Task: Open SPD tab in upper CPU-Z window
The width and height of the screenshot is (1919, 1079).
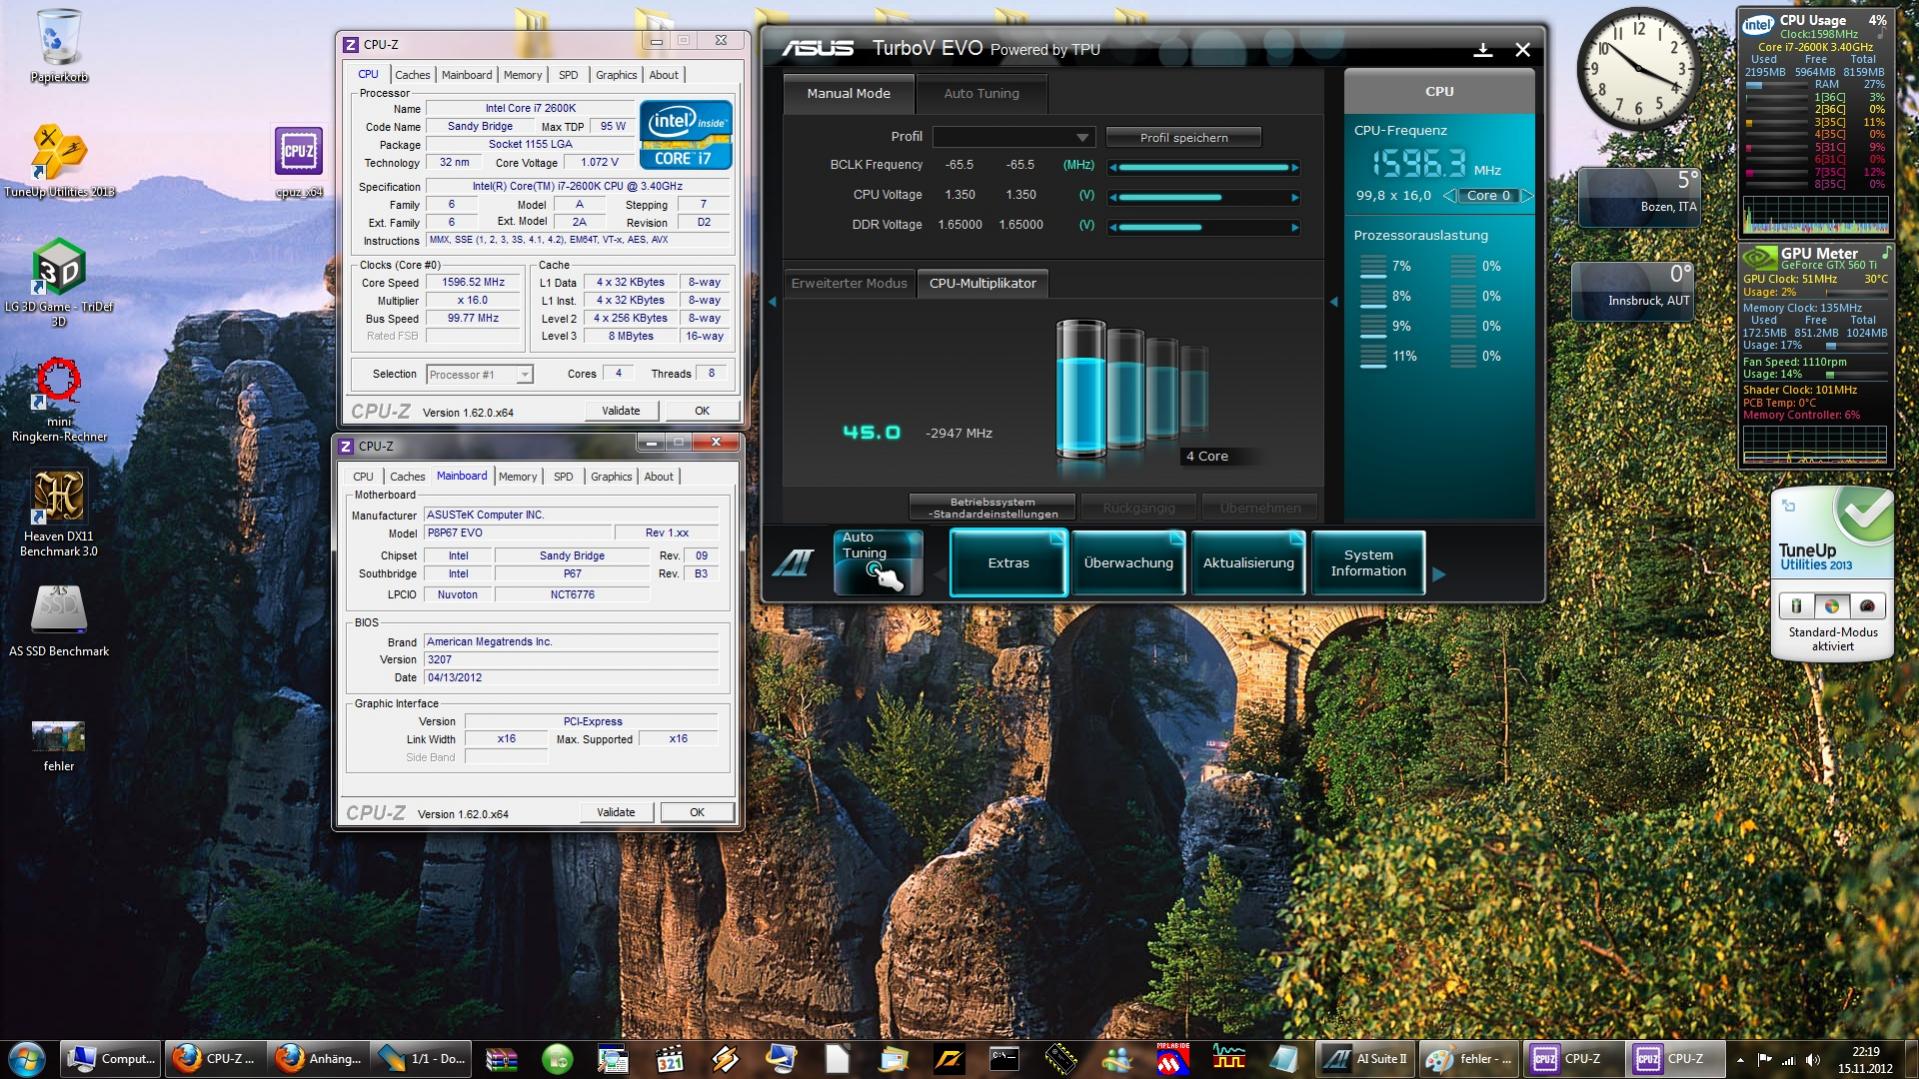Action: 568,75
